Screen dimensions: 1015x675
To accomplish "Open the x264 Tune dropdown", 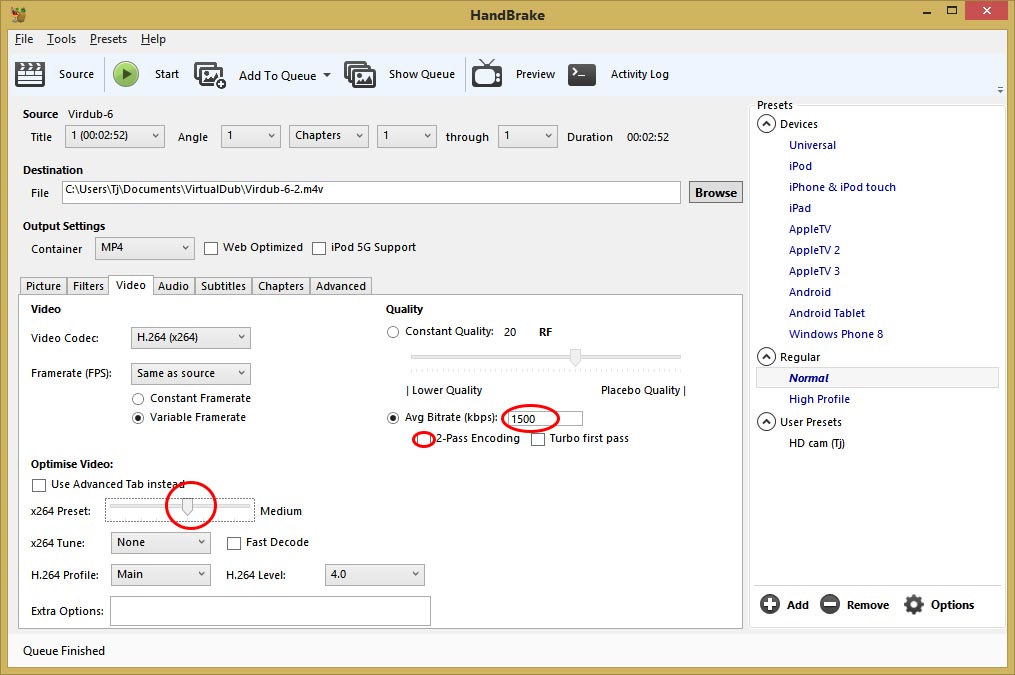I will pos(161,543).
